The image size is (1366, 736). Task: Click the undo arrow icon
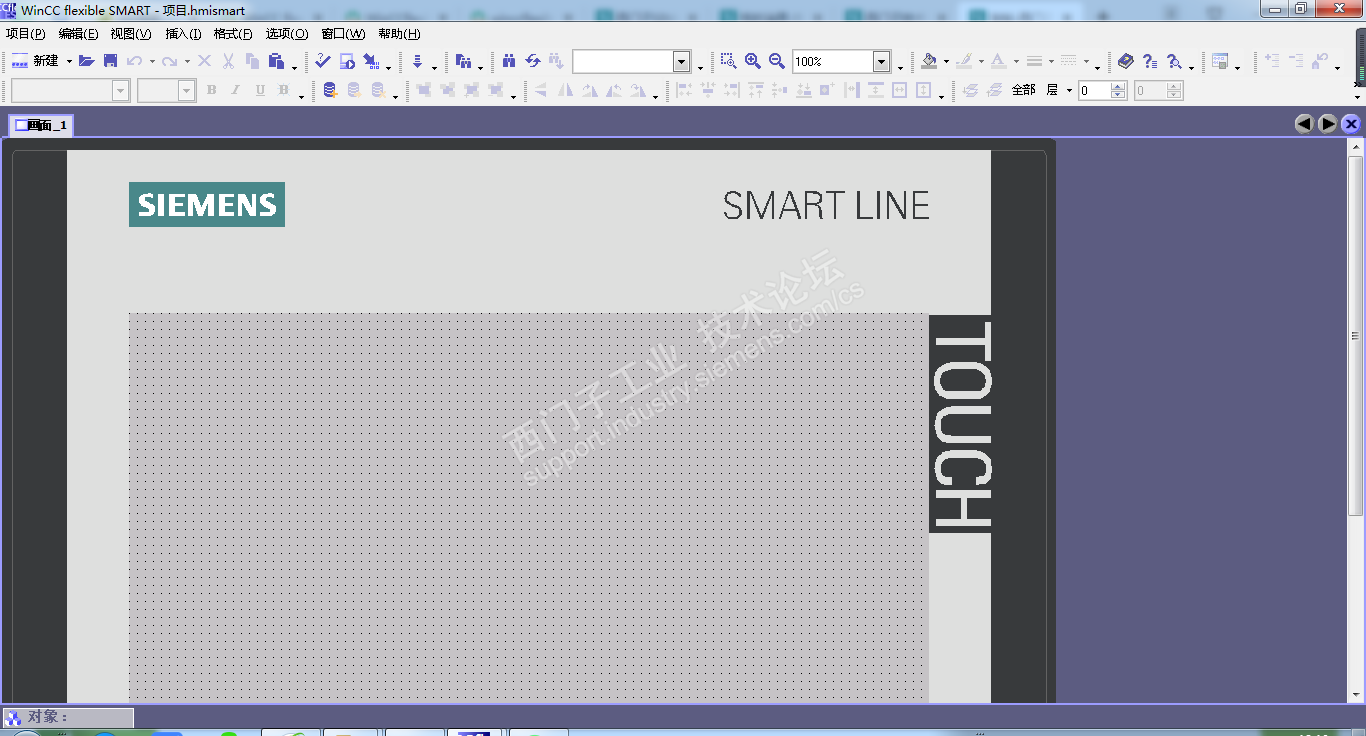[x=134, y=61]
